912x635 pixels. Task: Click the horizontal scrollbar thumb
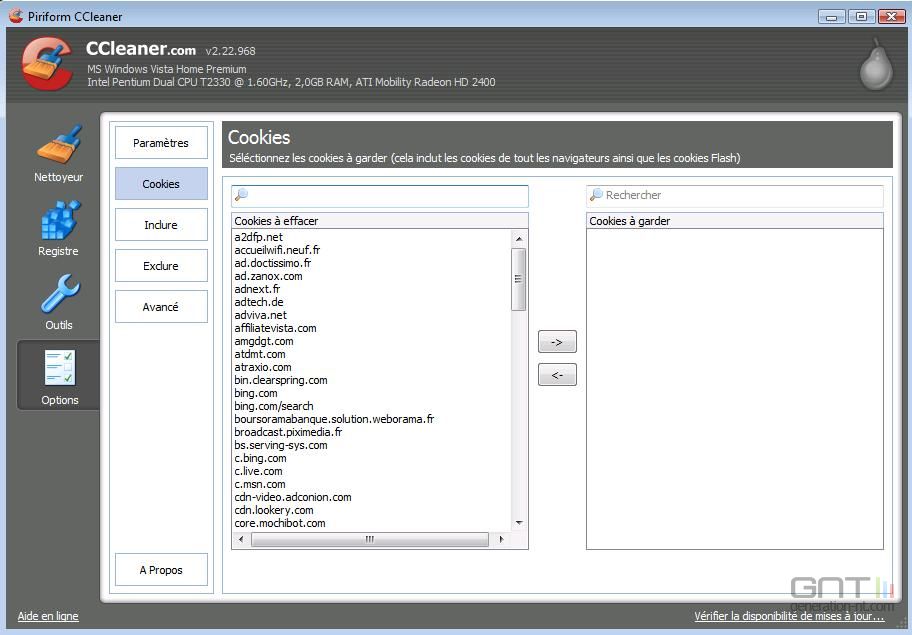click(x=370, y=540)
